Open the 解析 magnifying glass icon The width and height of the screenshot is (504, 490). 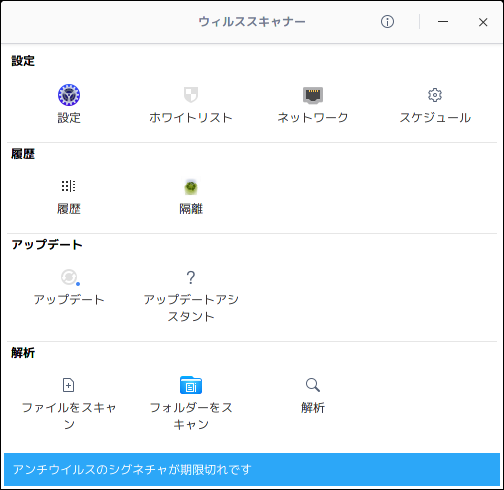pyautogui.click(x=313, y=385)
